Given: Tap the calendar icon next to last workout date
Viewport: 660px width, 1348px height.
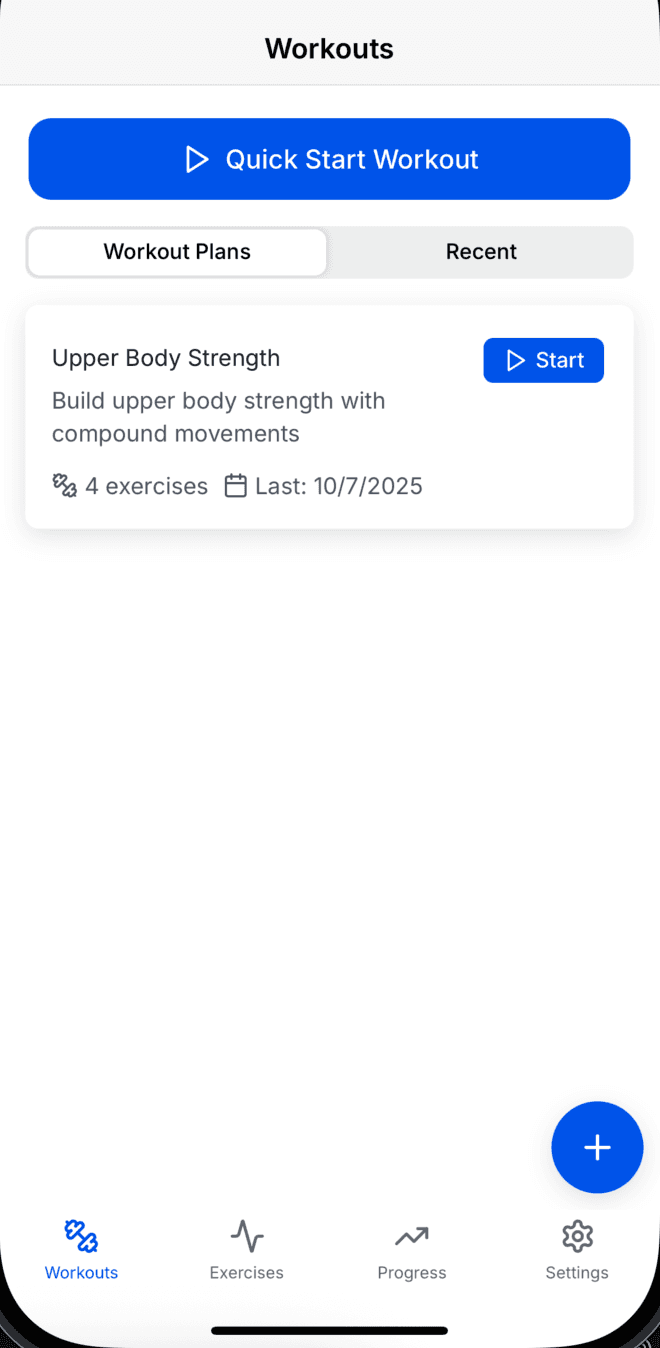Looking at the screenshot, I should point(236,485).
